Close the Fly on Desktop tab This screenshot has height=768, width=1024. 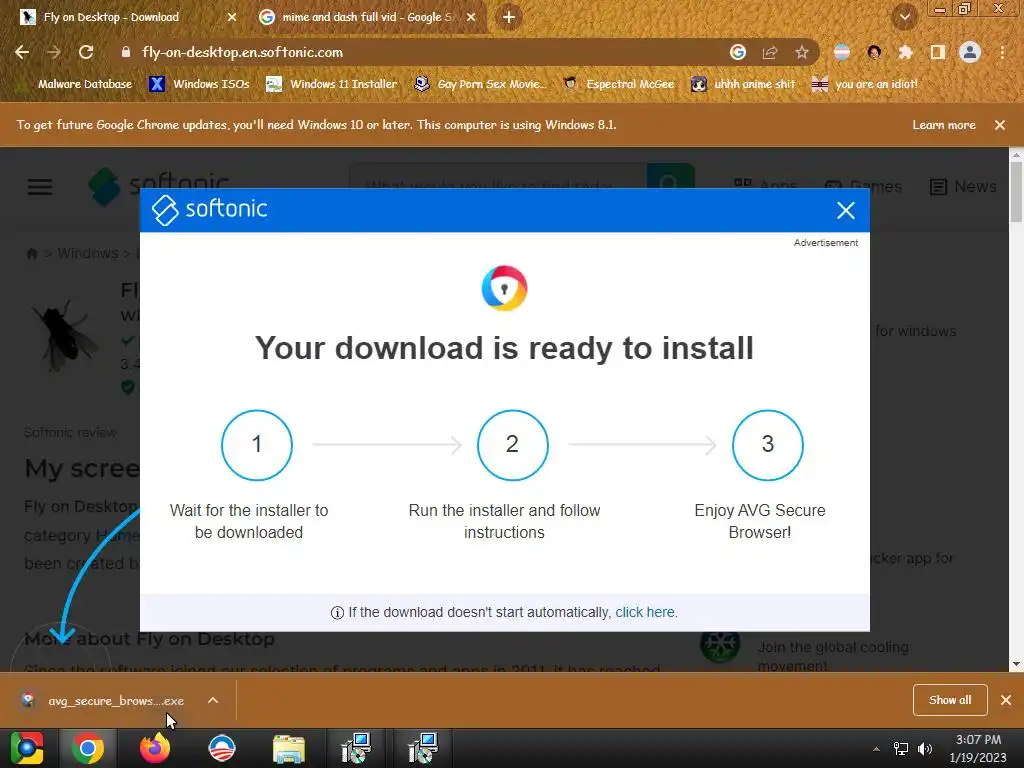pyautogui.click(x=232, y=17)
